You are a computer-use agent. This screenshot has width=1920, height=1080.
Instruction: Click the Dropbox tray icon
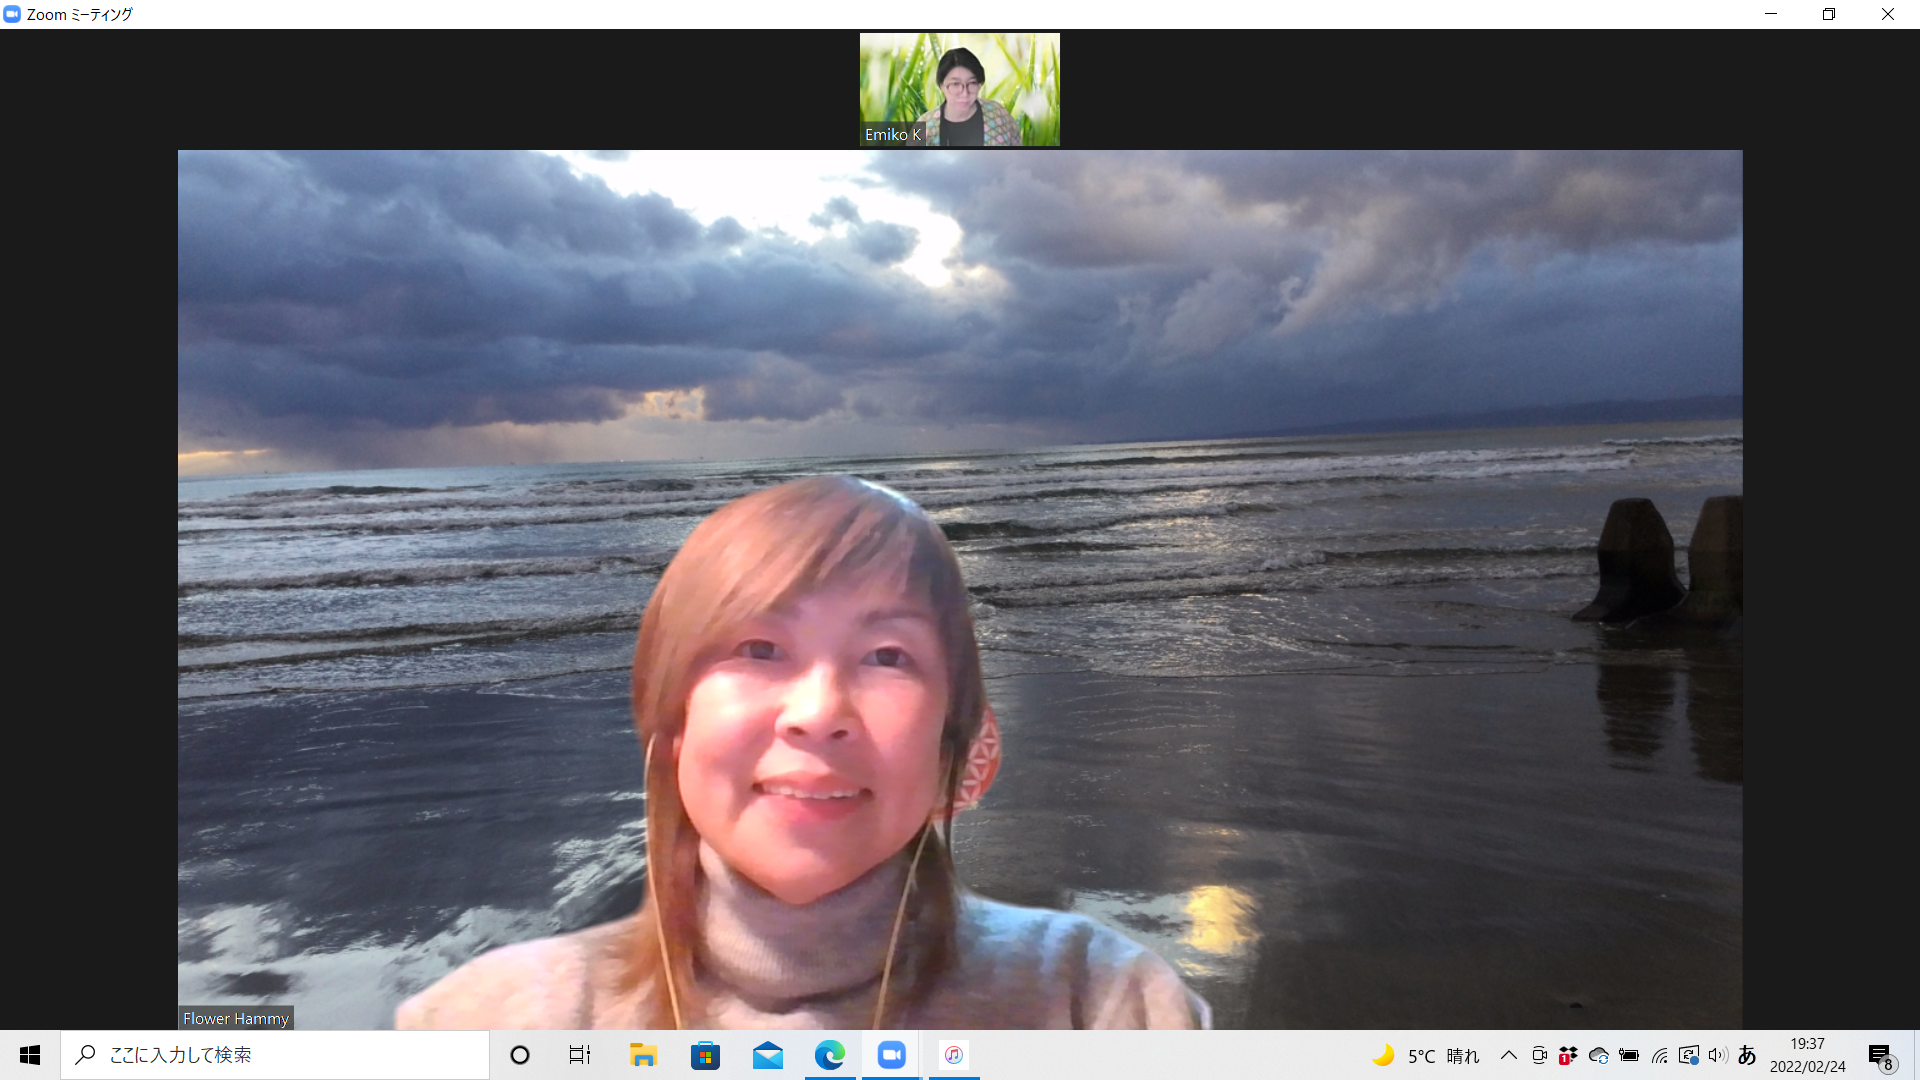click(1568, 1055)
